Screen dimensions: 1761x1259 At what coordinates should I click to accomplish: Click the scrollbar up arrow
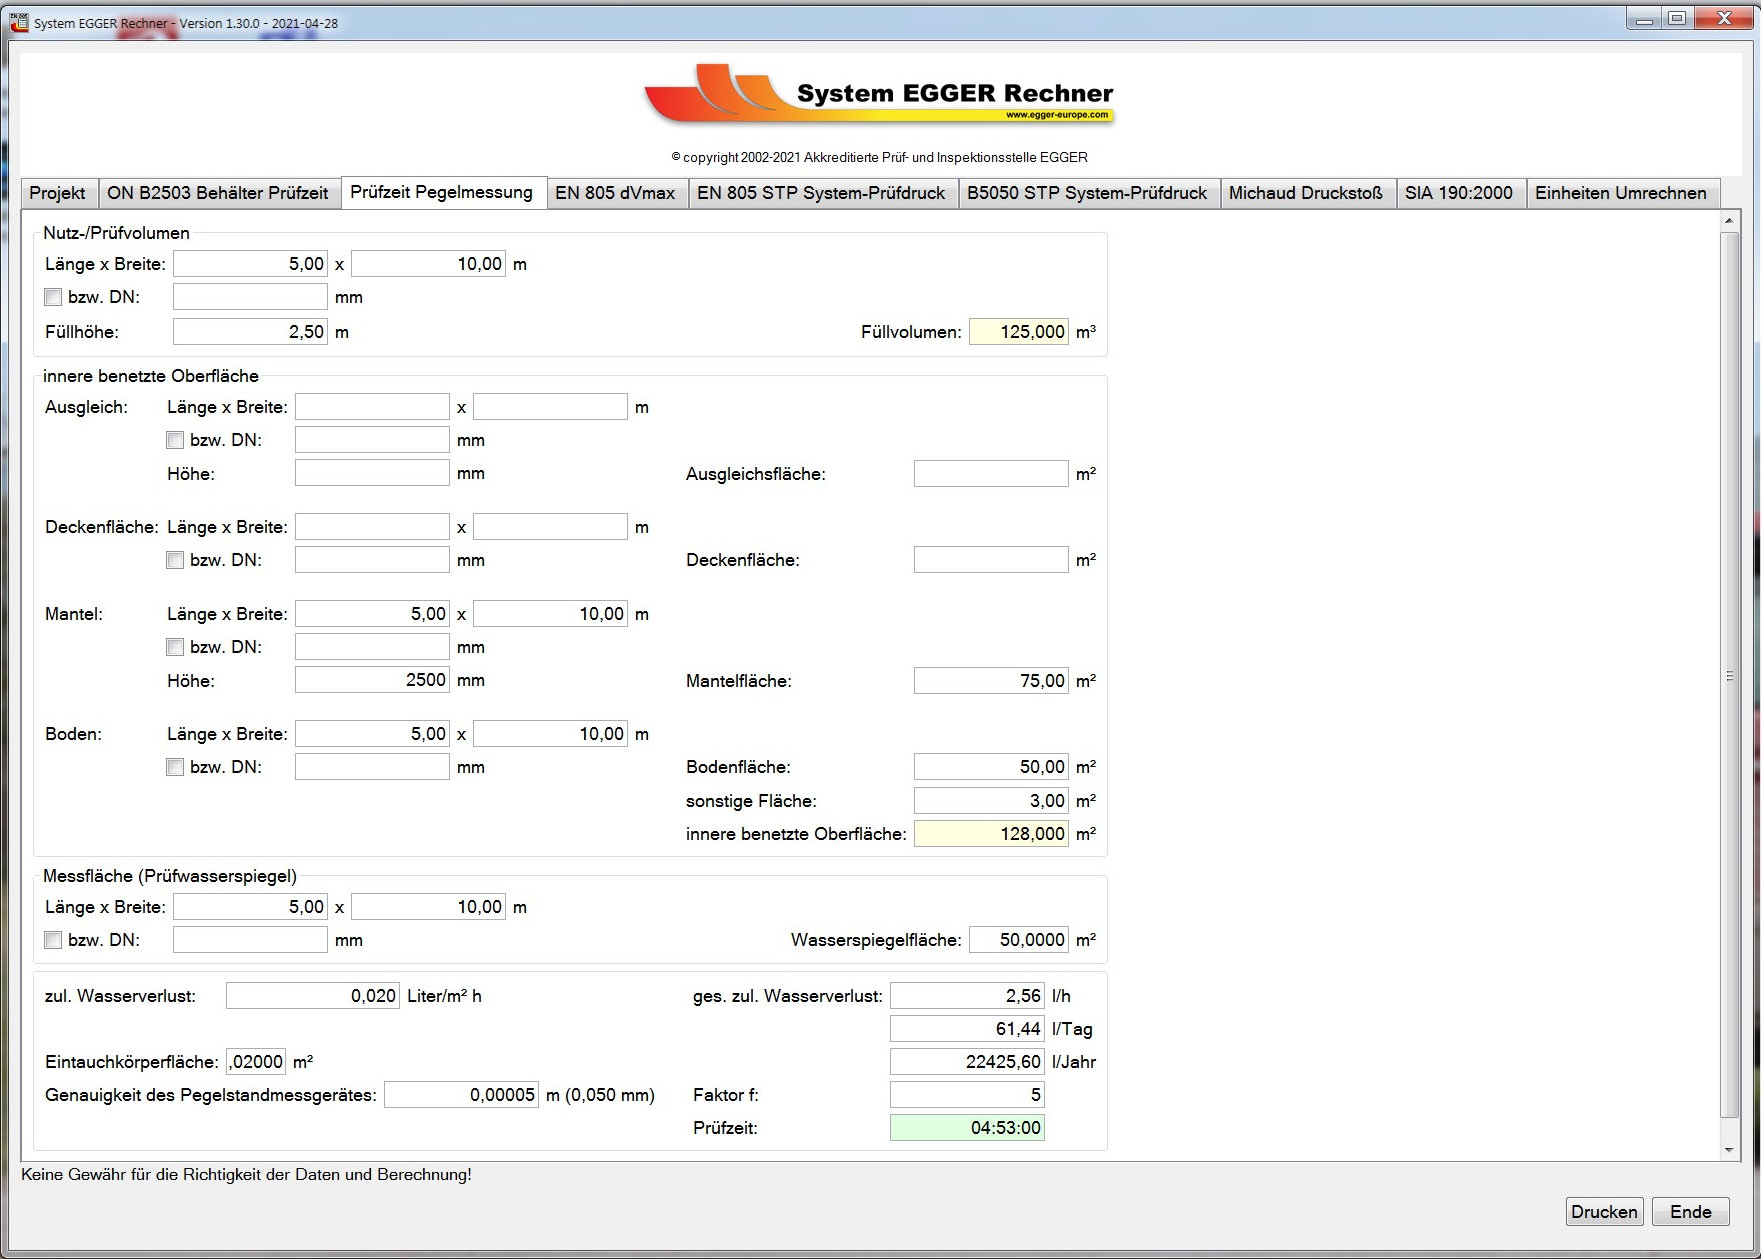(x=1730, y=220)
